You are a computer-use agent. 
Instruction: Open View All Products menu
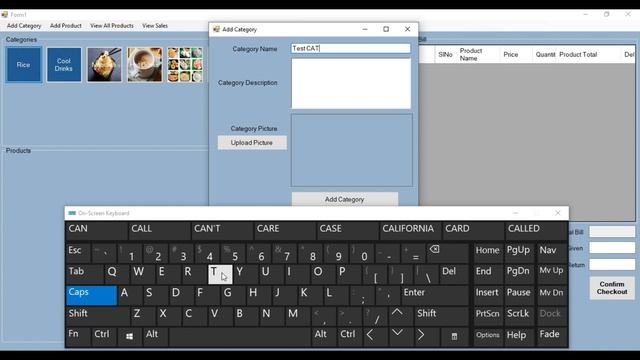(x=112, y=26)
